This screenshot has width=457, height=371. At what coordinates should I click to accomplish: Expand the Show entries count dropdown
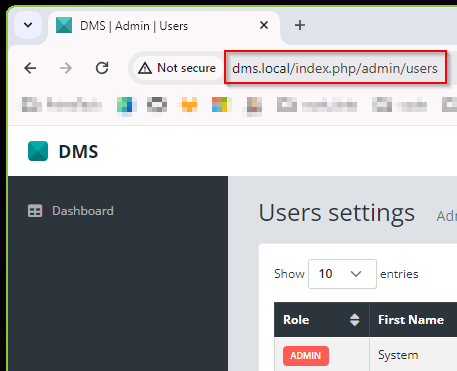click(x=342, y=274)
